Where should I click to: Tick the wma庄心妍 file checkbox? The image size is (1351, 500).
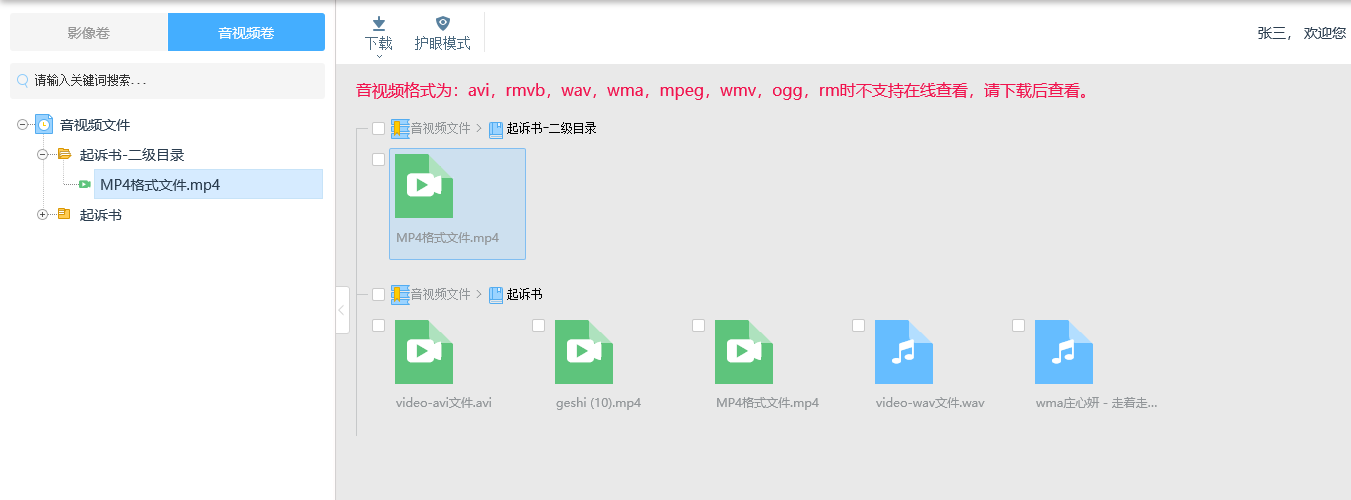click(1018, 325)
